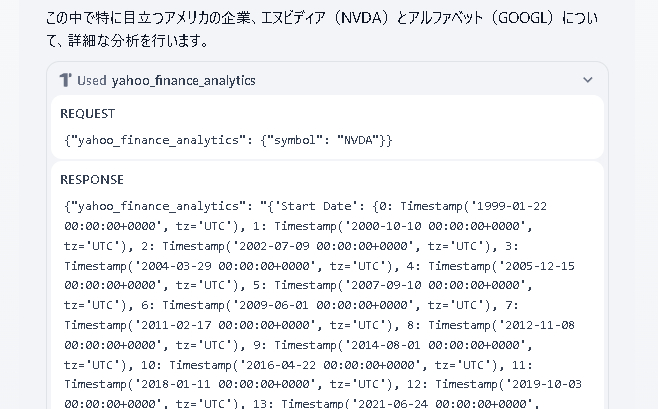Click the '2019-10-03' timestamp in the response
658x409 pixels.
point(546,384)
